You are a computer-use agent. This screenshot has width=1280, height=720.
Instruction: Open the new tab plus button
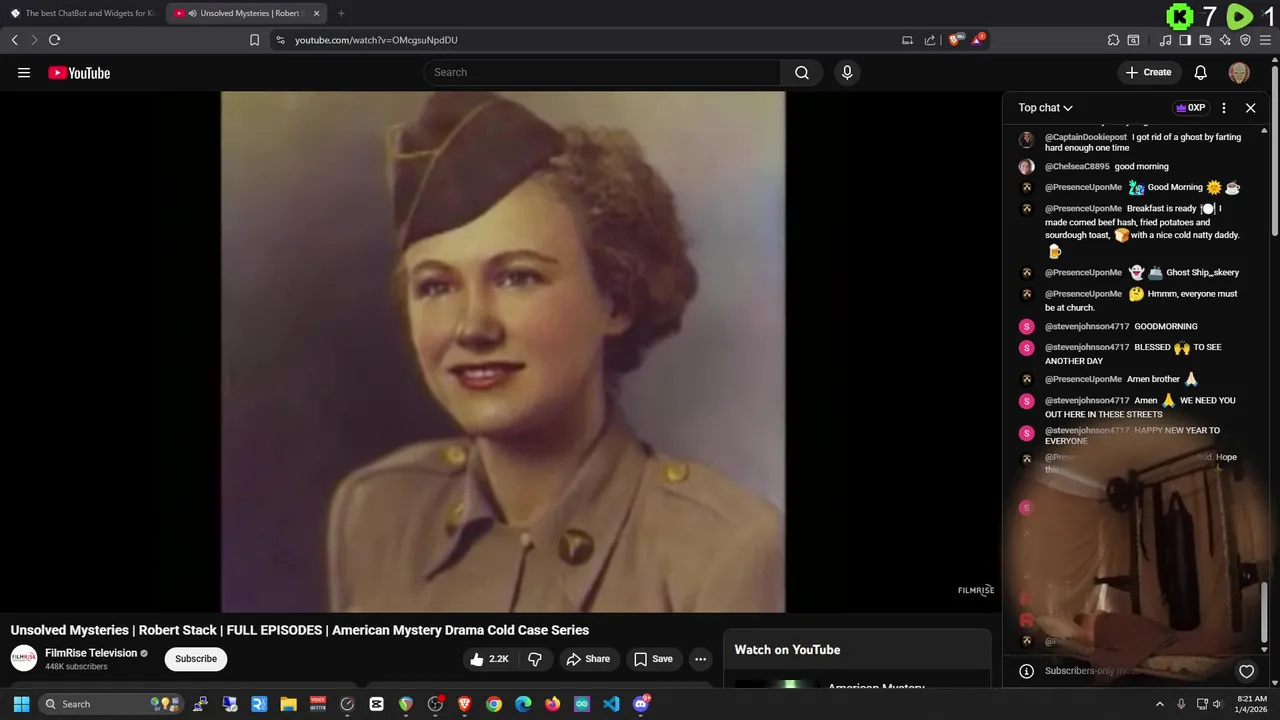click(341, 13)
